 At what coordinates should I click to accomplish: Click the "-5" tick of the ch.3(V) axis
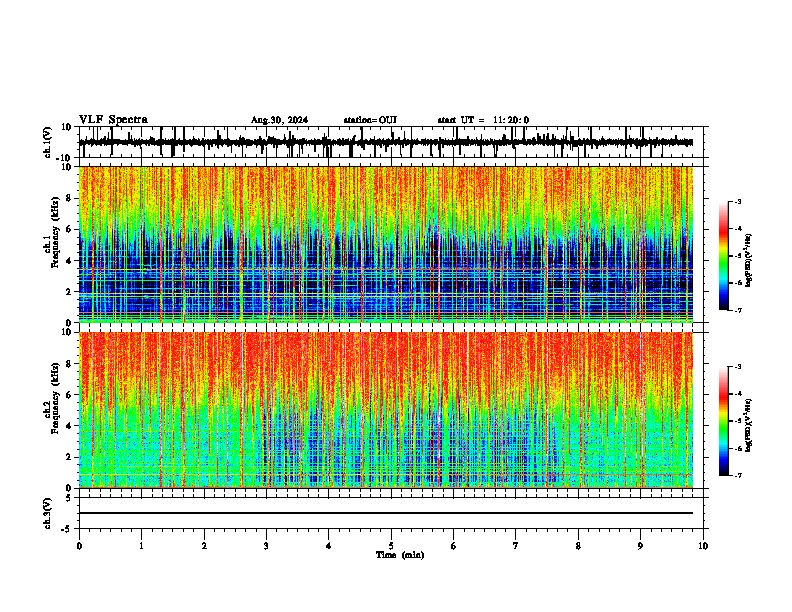pos(67,528)
